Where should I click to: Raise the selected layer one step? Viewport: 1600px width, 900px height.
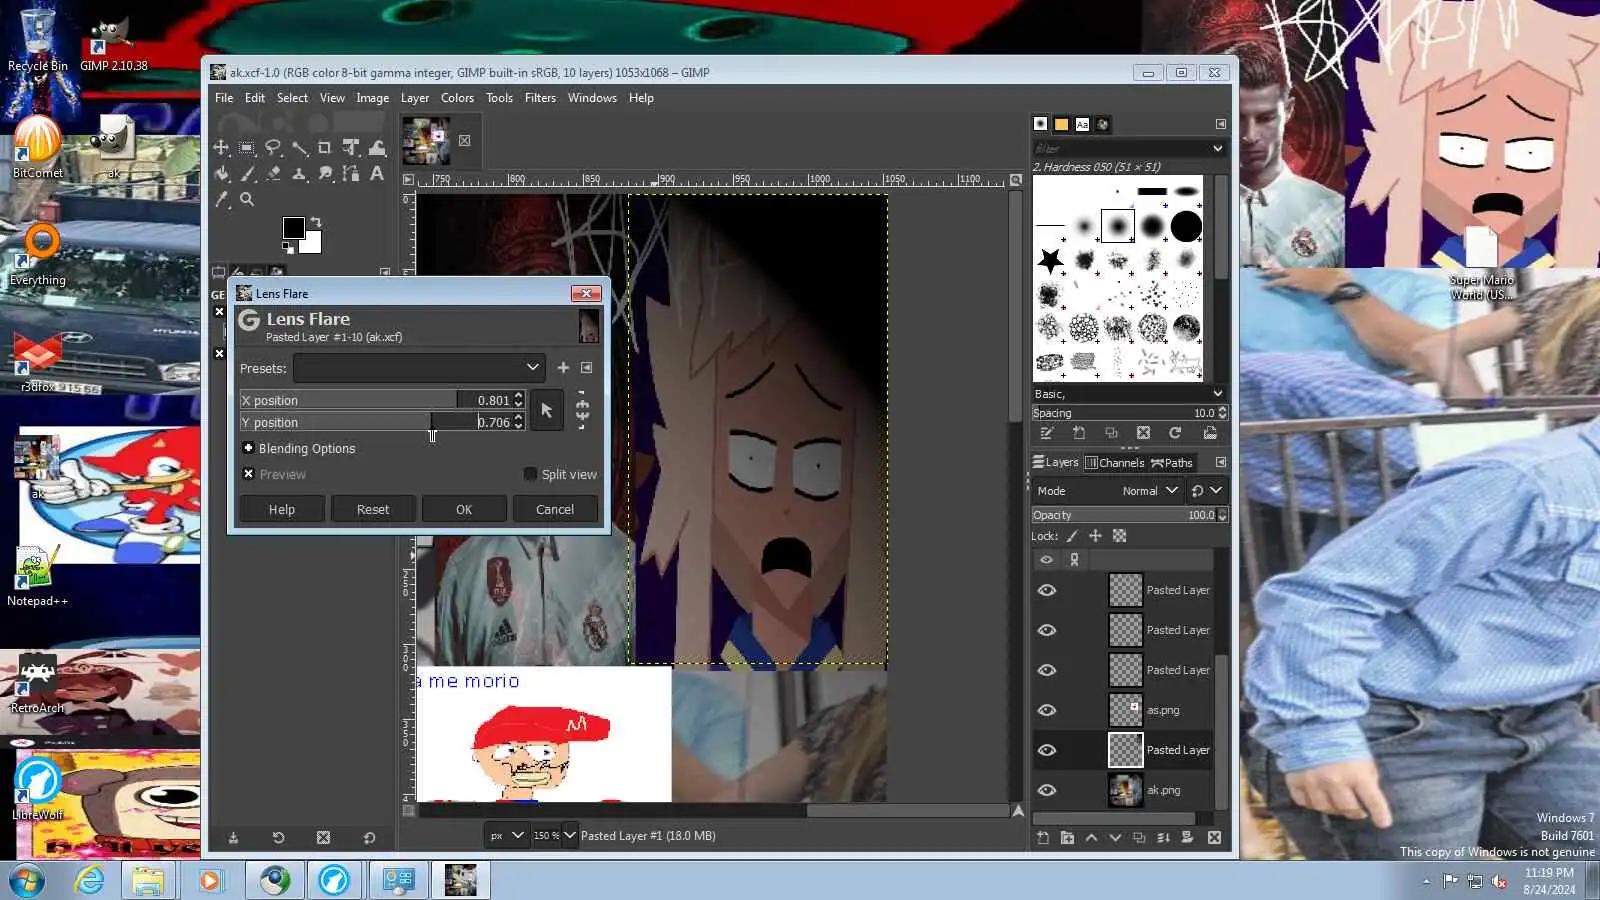pos(1091,838)
